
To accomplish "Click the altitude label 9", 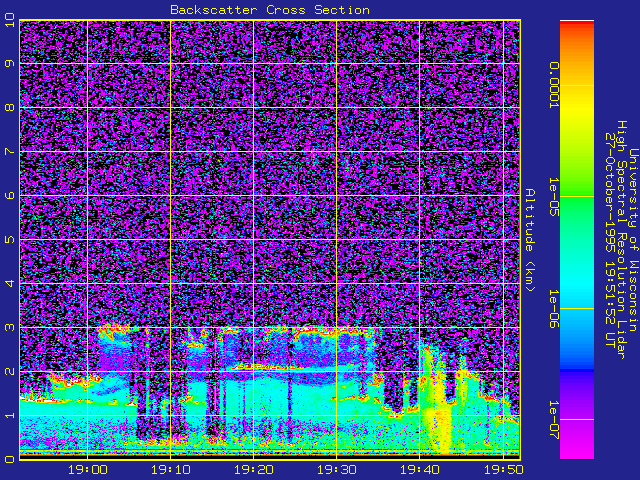I will coord(10,64).
